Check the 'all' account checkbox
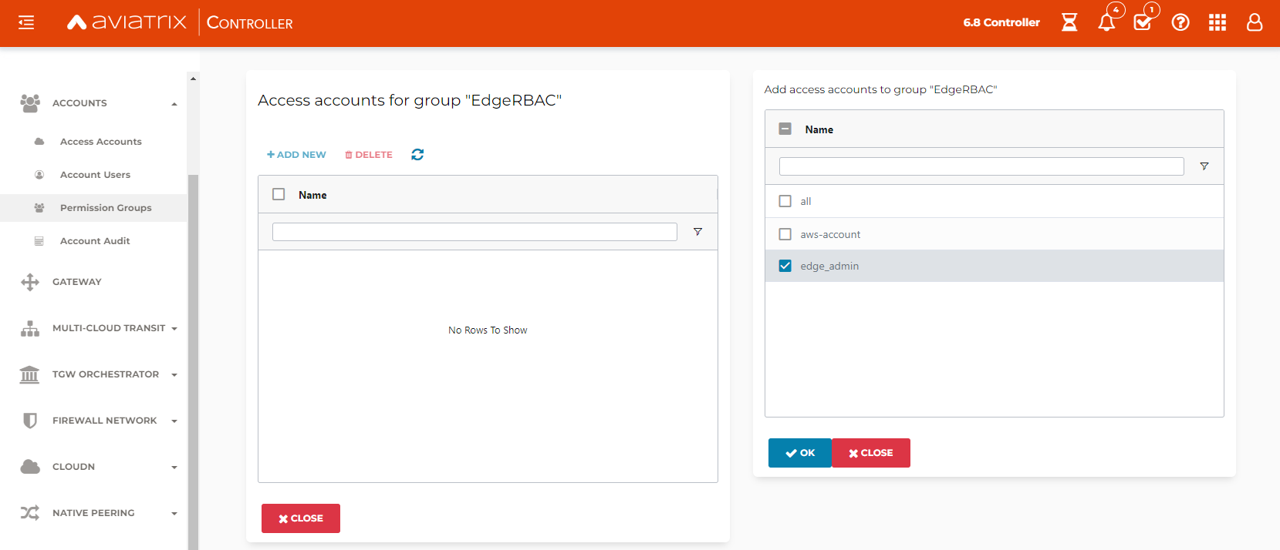1280x550 pixels. click(x=785, y=201)
